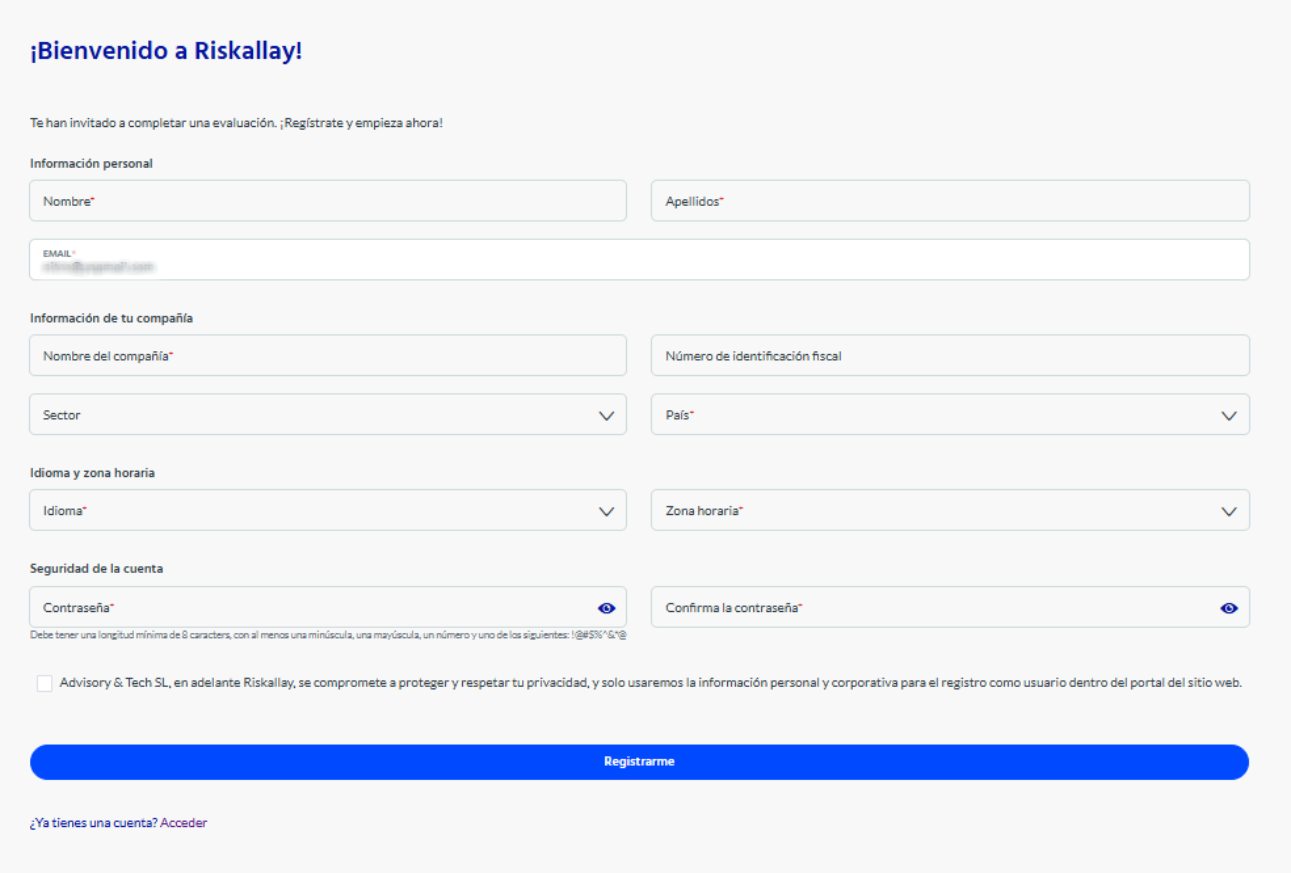This screenshot has height=873, width=1291.
Task: Expand the Zona horaria selector
Action: tap(950, 510)
